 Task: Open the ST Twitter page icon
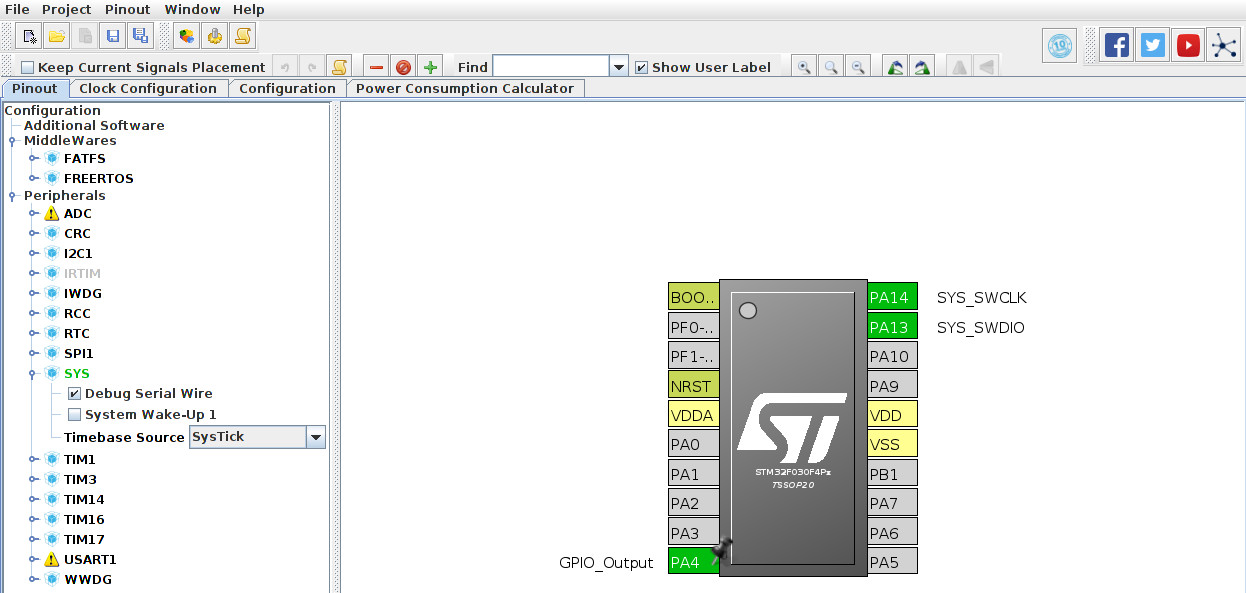pos(1153,45)
